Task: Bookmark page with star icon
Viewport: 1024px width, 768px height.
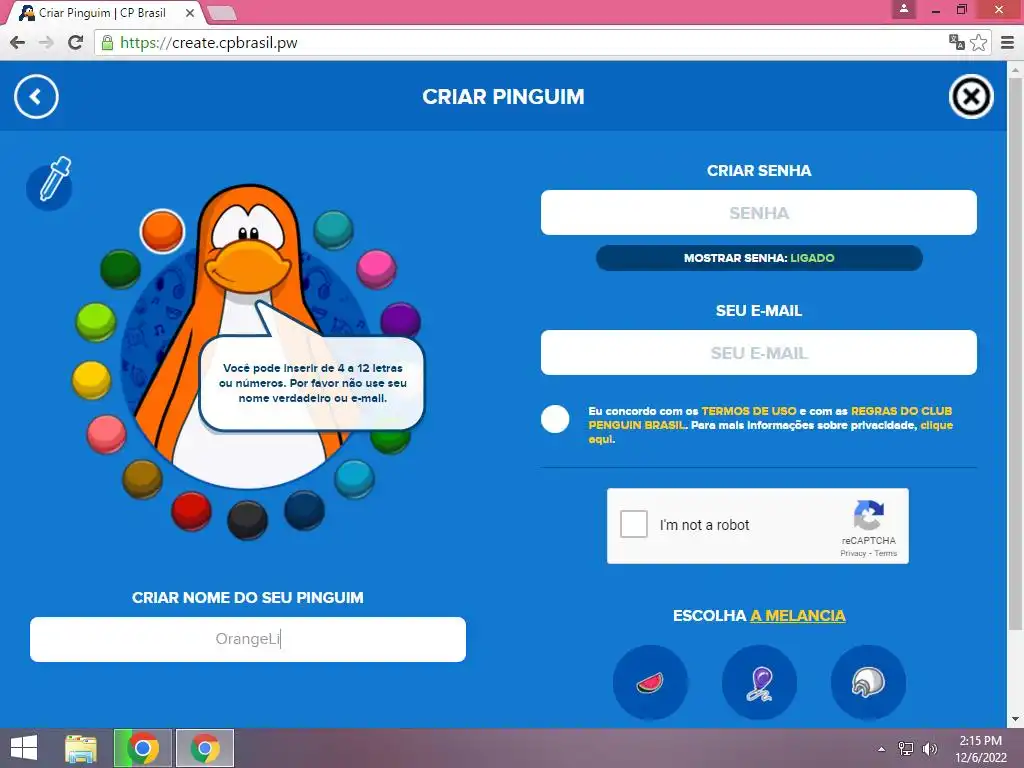Action: [978, 42]
